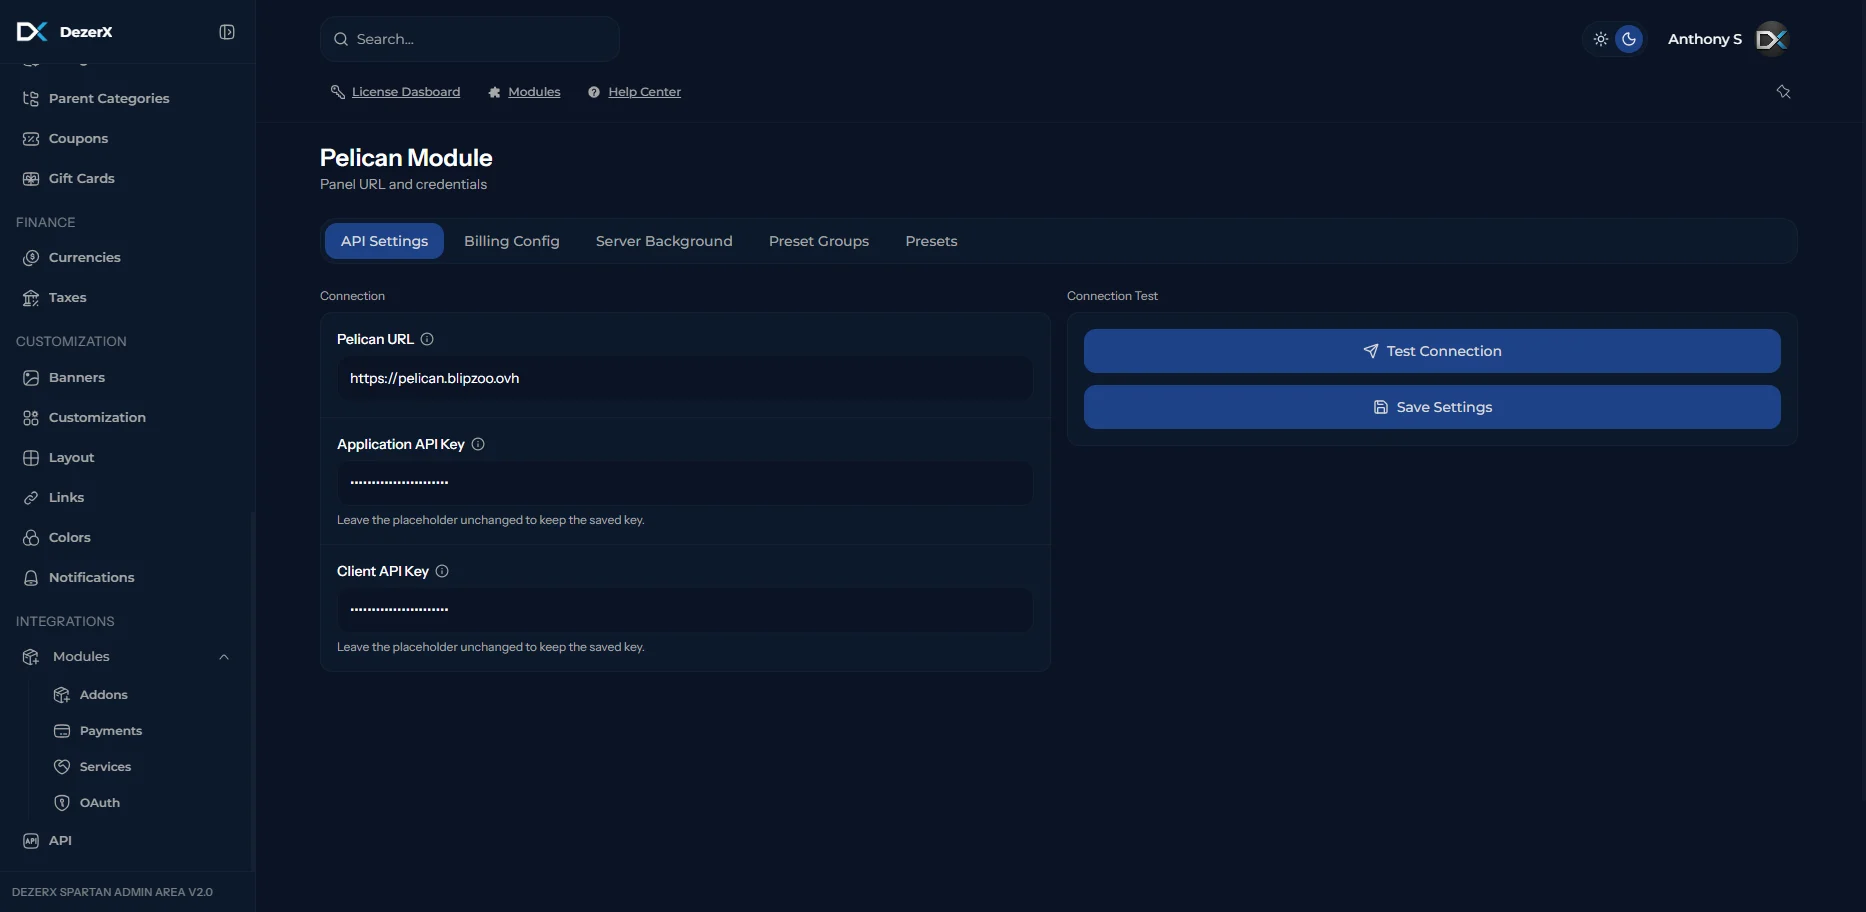Click the Payments card icon
Screen dimensions: 1866x912
pos(62,730)
